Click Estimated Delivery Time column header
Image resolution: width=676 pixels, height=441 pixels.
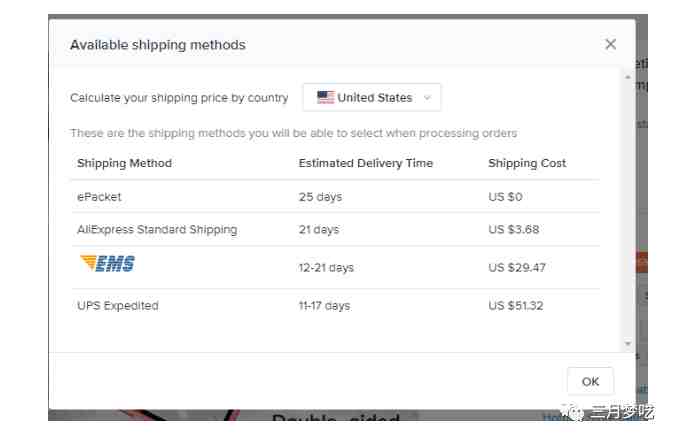[x=366, y=163]
